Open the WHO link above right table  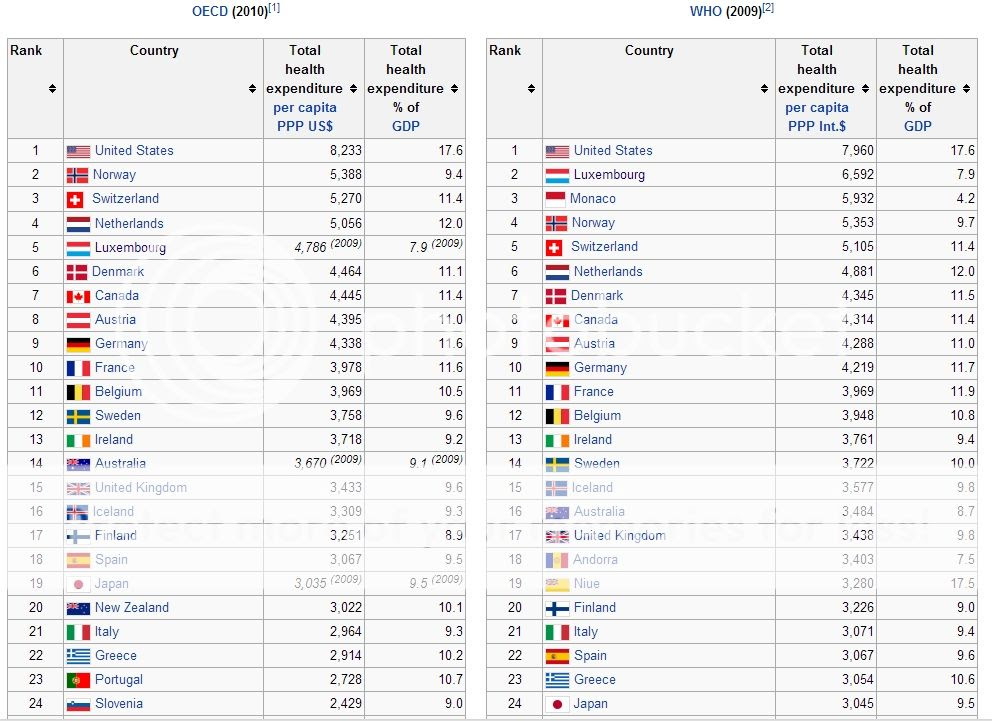[705, 11]
